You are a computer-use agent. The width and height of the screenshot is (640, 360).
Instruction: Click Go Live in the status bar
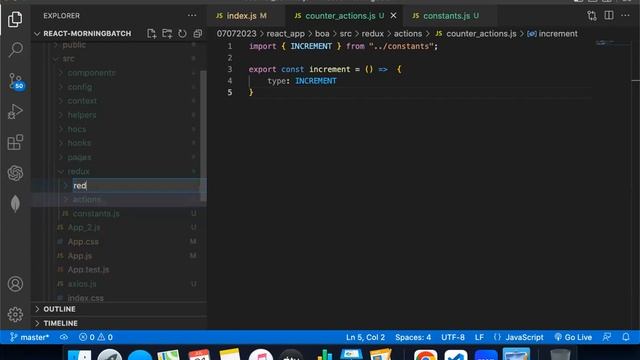coord(573,337)
